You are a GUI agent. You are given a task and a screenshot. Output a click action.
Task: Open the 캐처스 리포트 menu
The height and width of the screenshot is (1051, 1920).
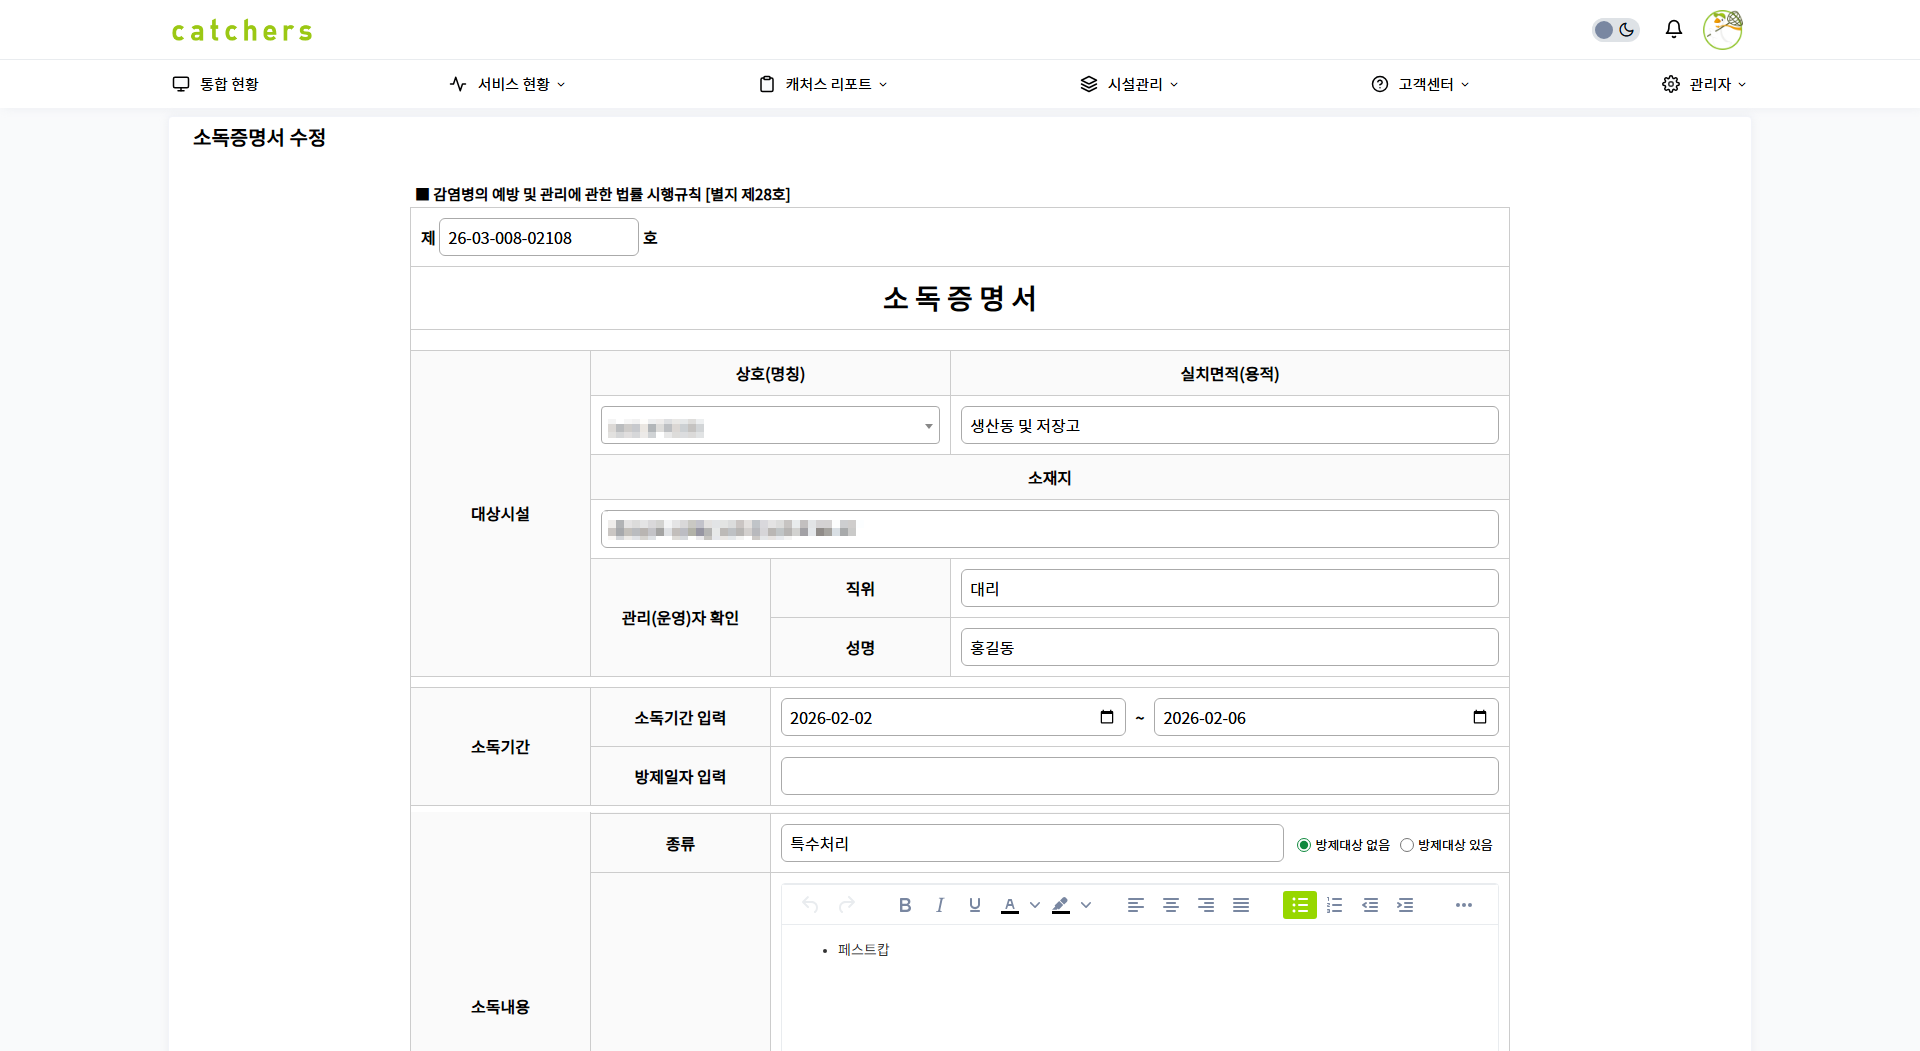coord(822,84)
